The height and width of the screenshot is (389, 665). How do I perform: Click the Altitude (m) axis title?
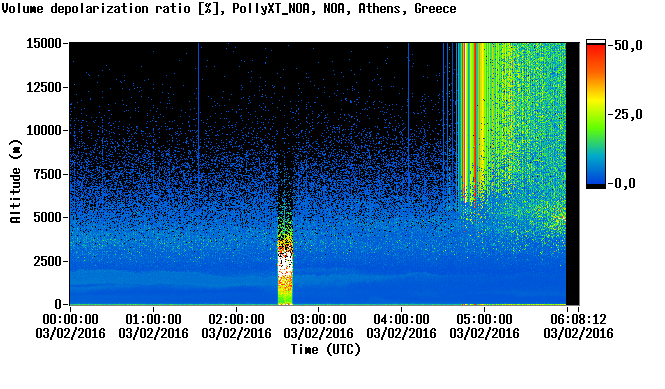15,182
